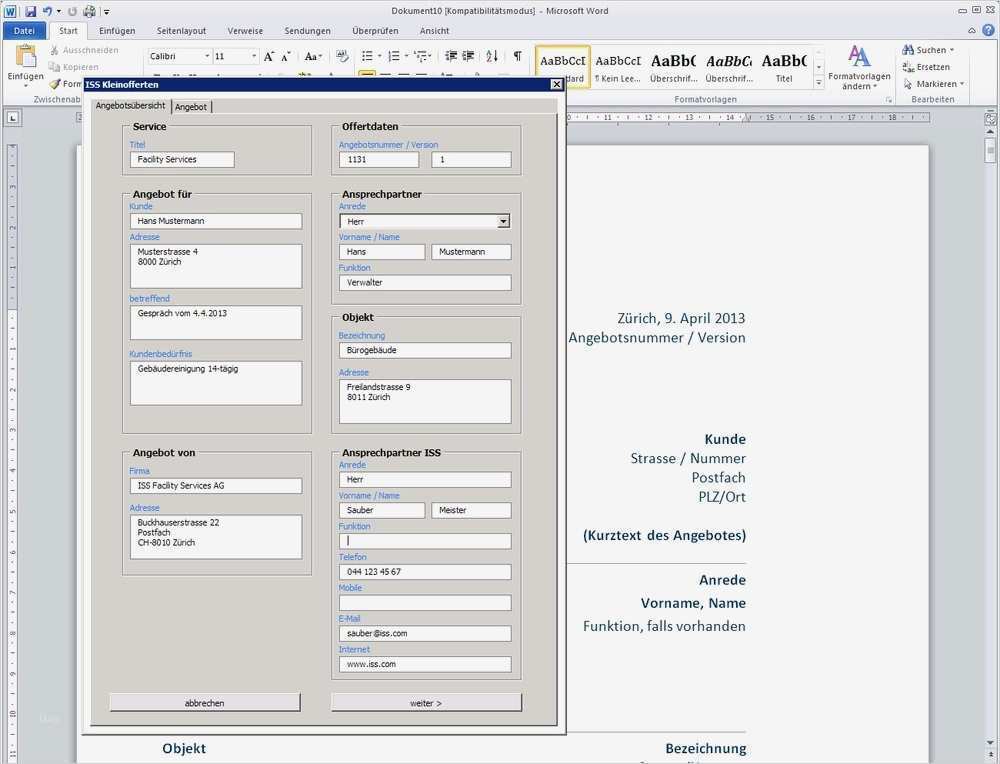Open the Calibri font name dropdown
Screen dimensions: 1000x764
(207, 57)
